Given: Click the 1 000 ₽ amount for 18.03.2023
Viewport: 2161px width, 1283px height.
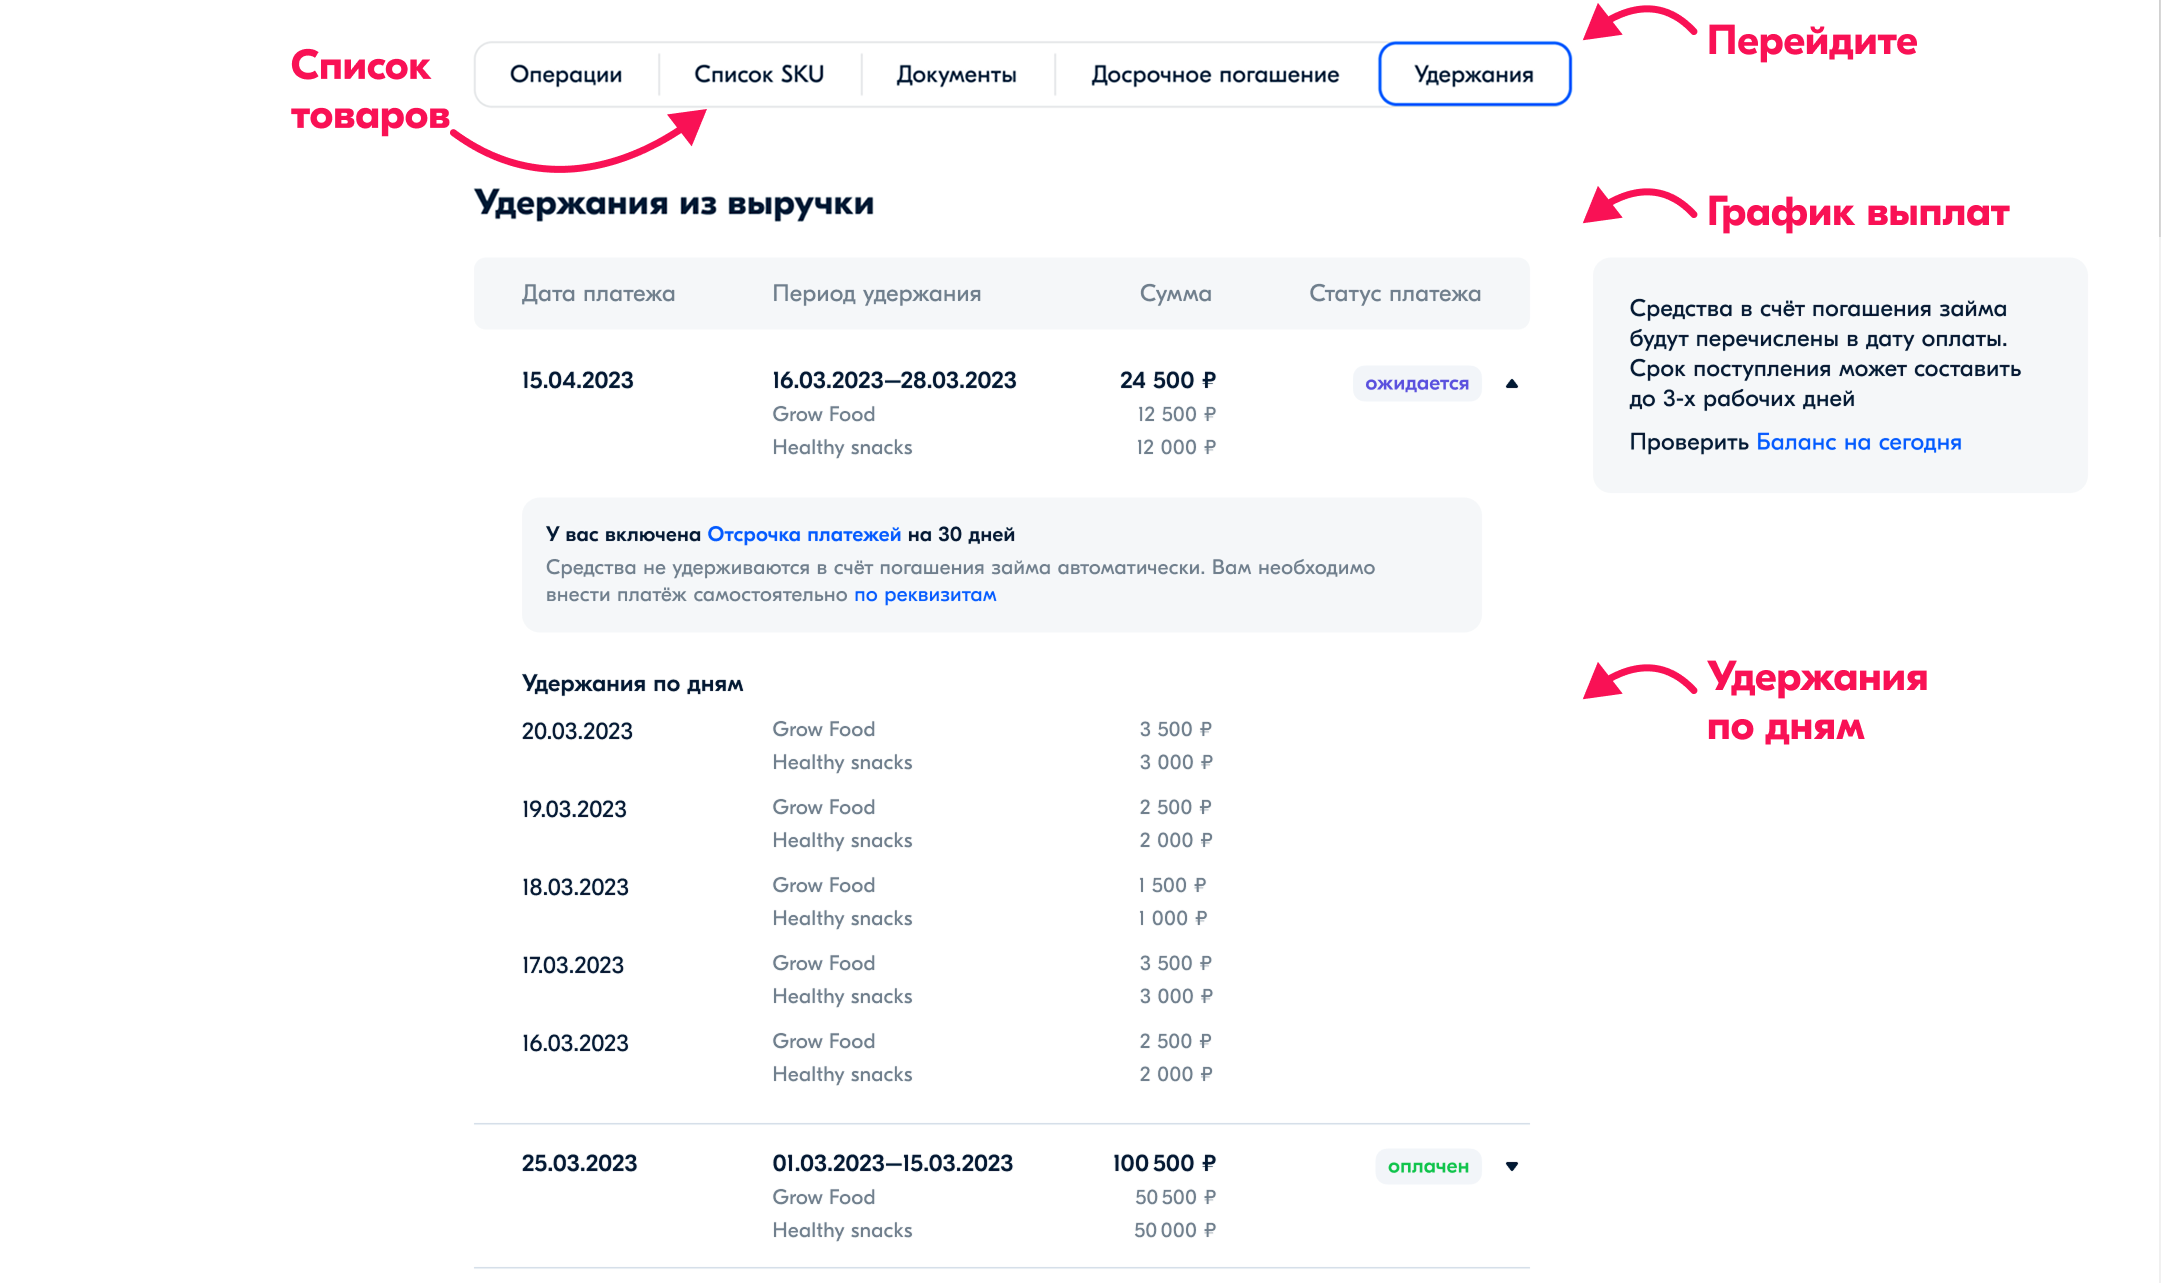Looking at the screenshot, I should pos(1172,918).
